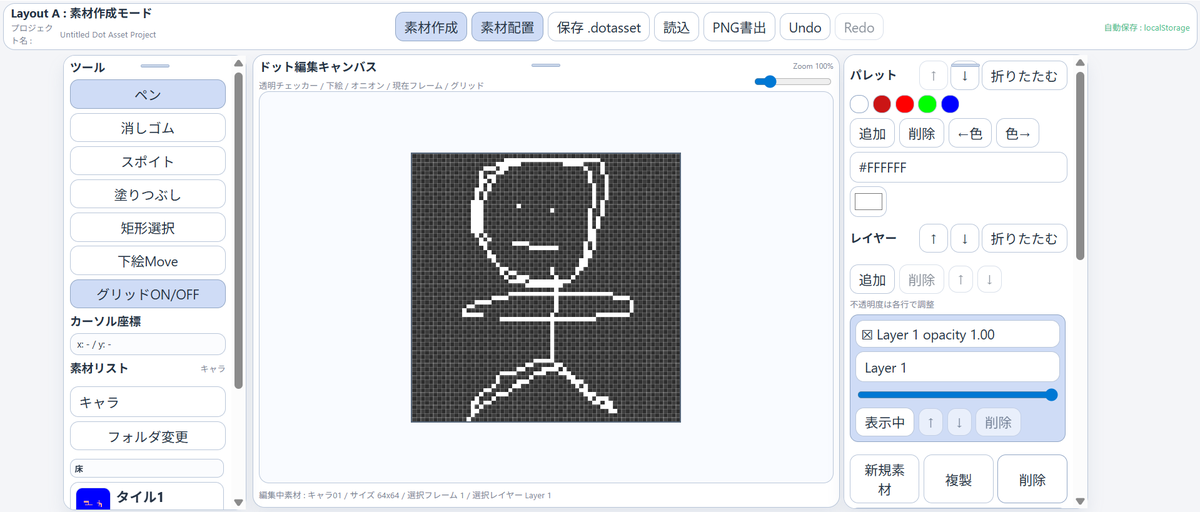The image size is (1200, 512).
Task: Toggle グリッドON/OFF grid display
Action: tap(148, 294)
